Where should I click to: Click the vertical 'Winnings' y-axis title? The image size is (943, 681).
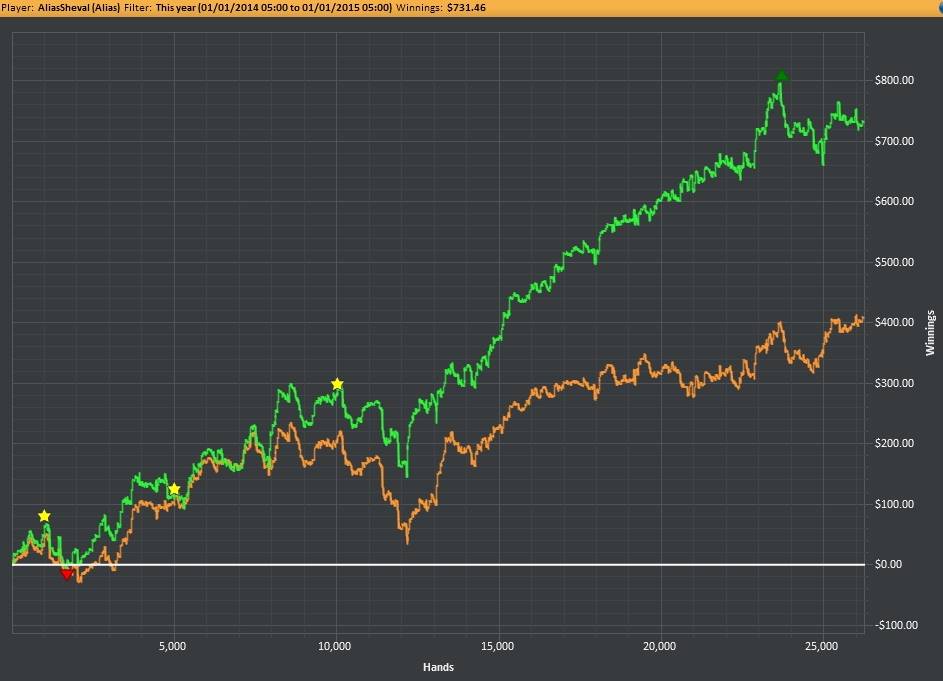(930, 333)
